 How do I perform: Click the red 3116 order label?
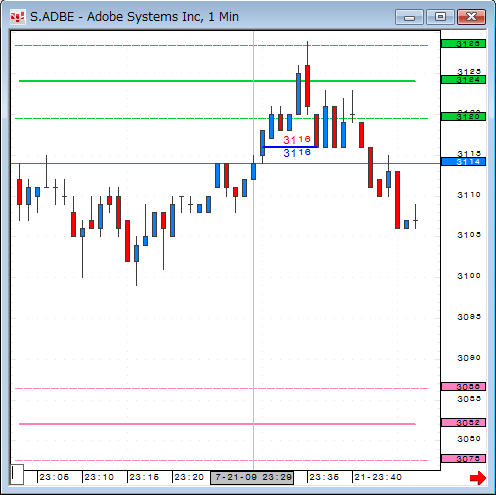(297, 140)
